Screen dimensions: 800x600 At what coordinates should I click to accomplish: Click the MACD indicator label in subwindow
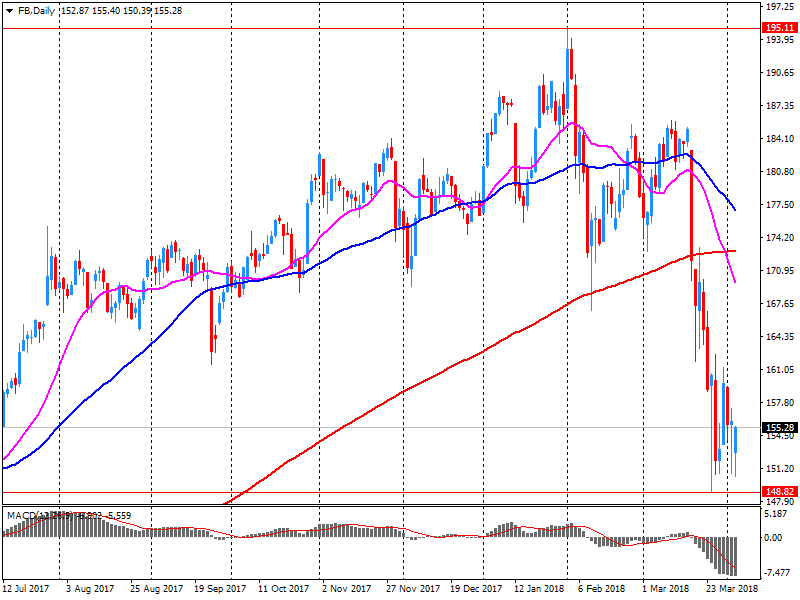tap(69, 515)
